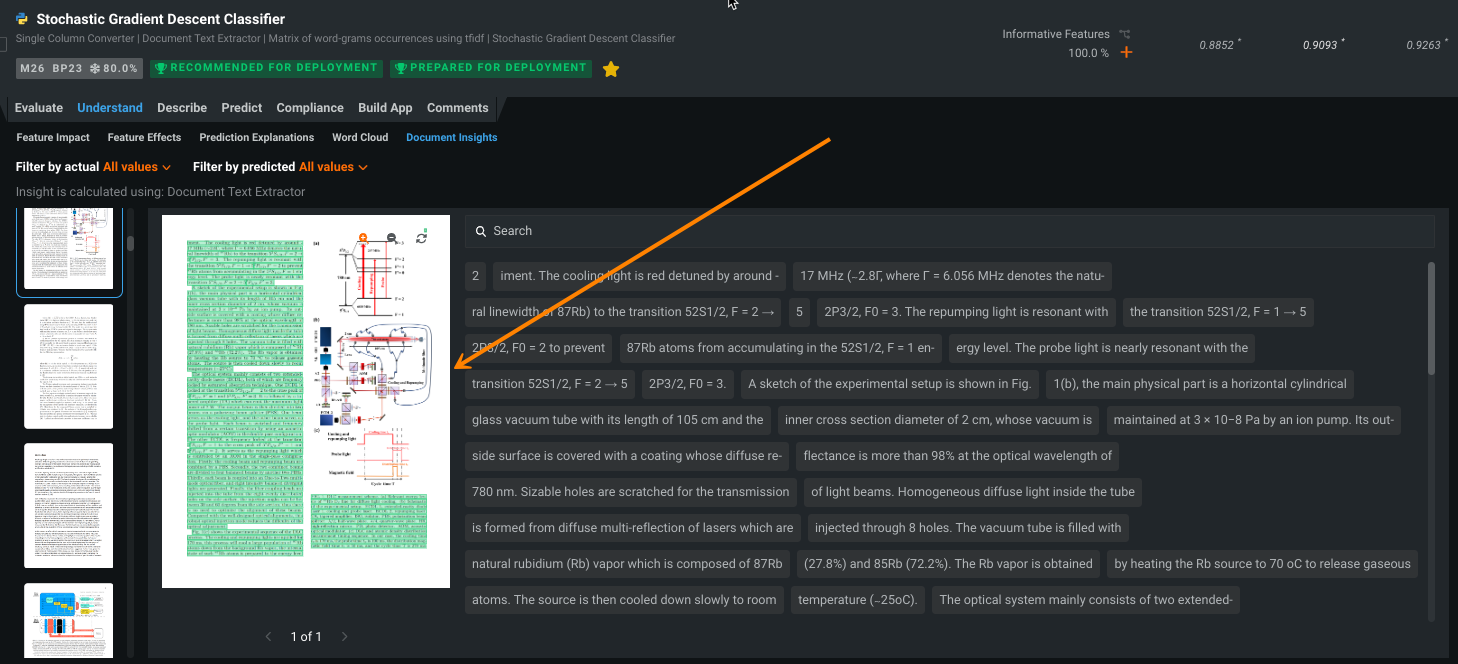Go to next page with right chevron

tap(345, 637)
